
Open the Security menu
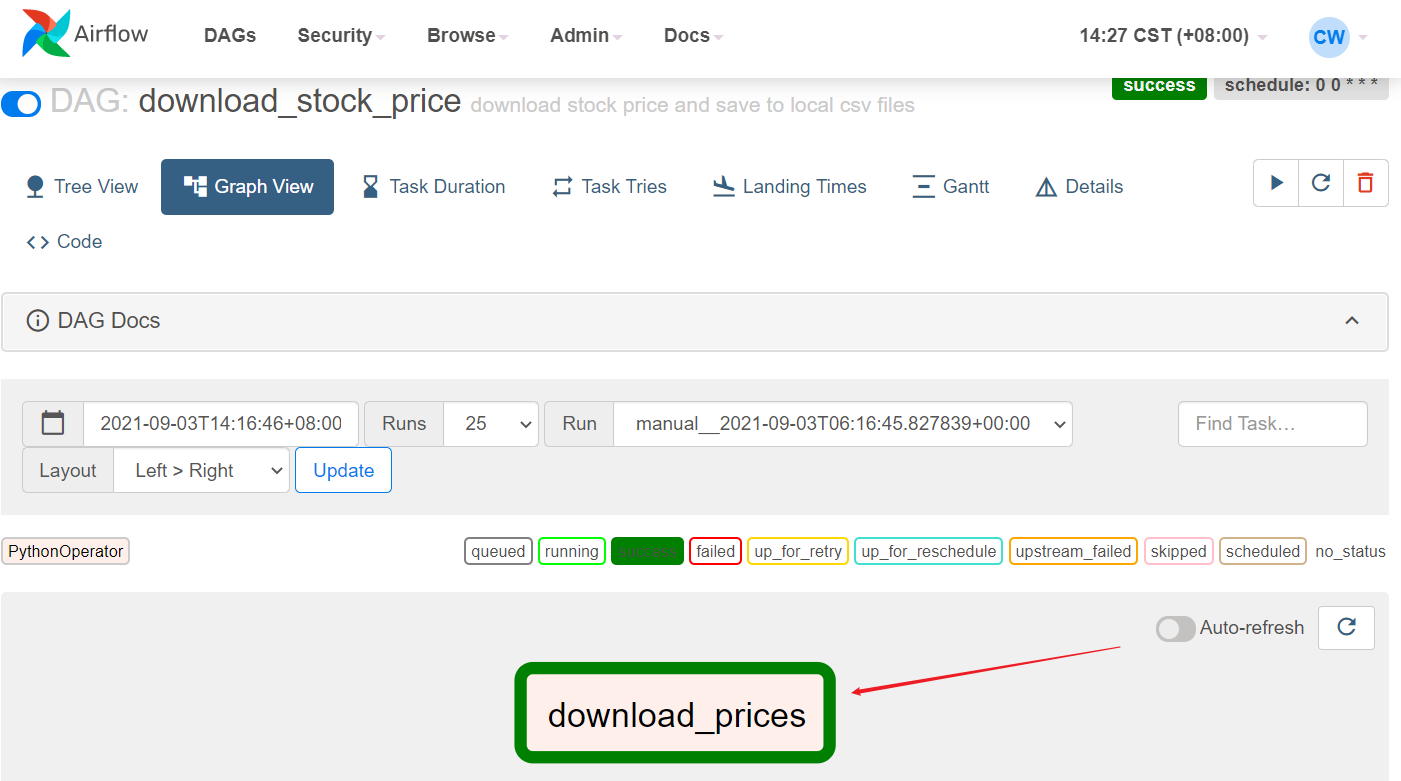(340, 35)
